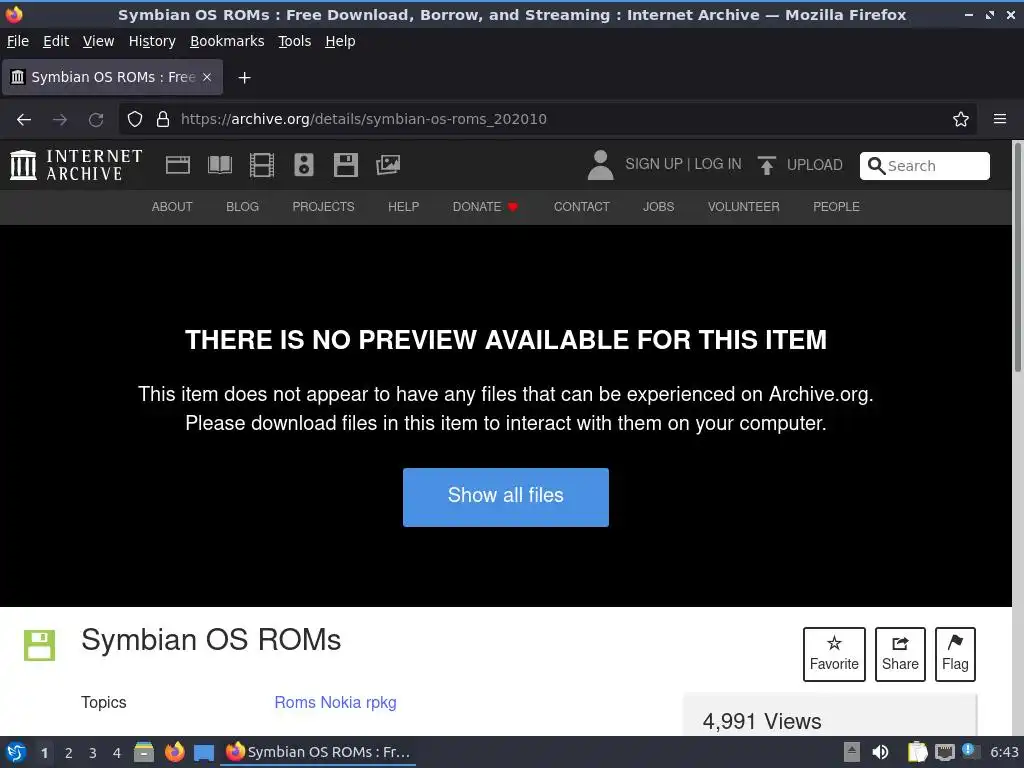Bookmark this page with star icon
Image resolution: width=1024 pixels, height=768 pixels.
pos(961,119)
